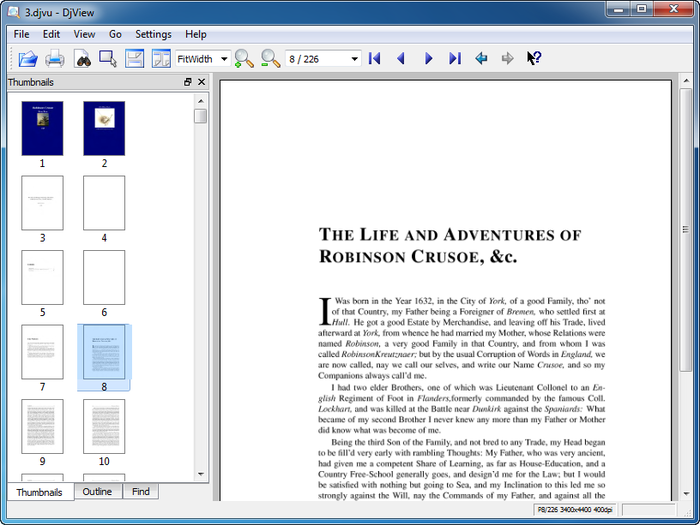This screenshot has height=525, width=700.
Task: Click the What's This help cursor icon
Action: (x=534, y=58)
